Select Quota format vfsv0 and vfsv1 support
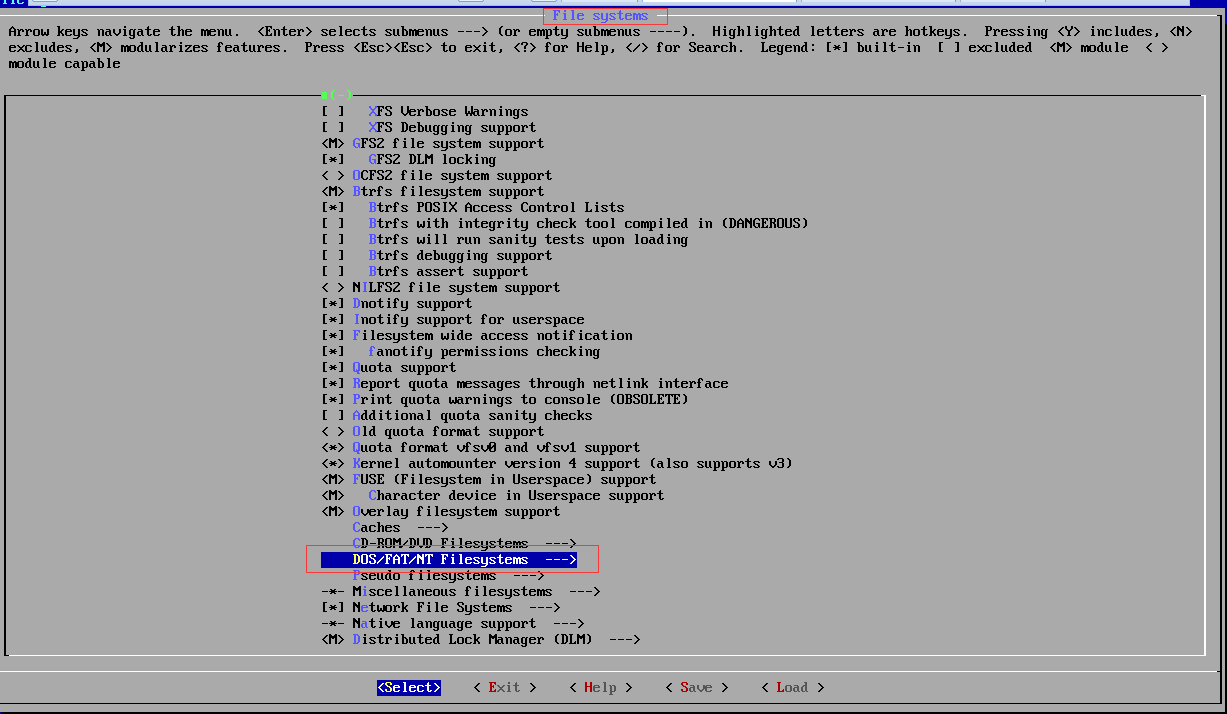1227x714 pixels. (481, 447)
